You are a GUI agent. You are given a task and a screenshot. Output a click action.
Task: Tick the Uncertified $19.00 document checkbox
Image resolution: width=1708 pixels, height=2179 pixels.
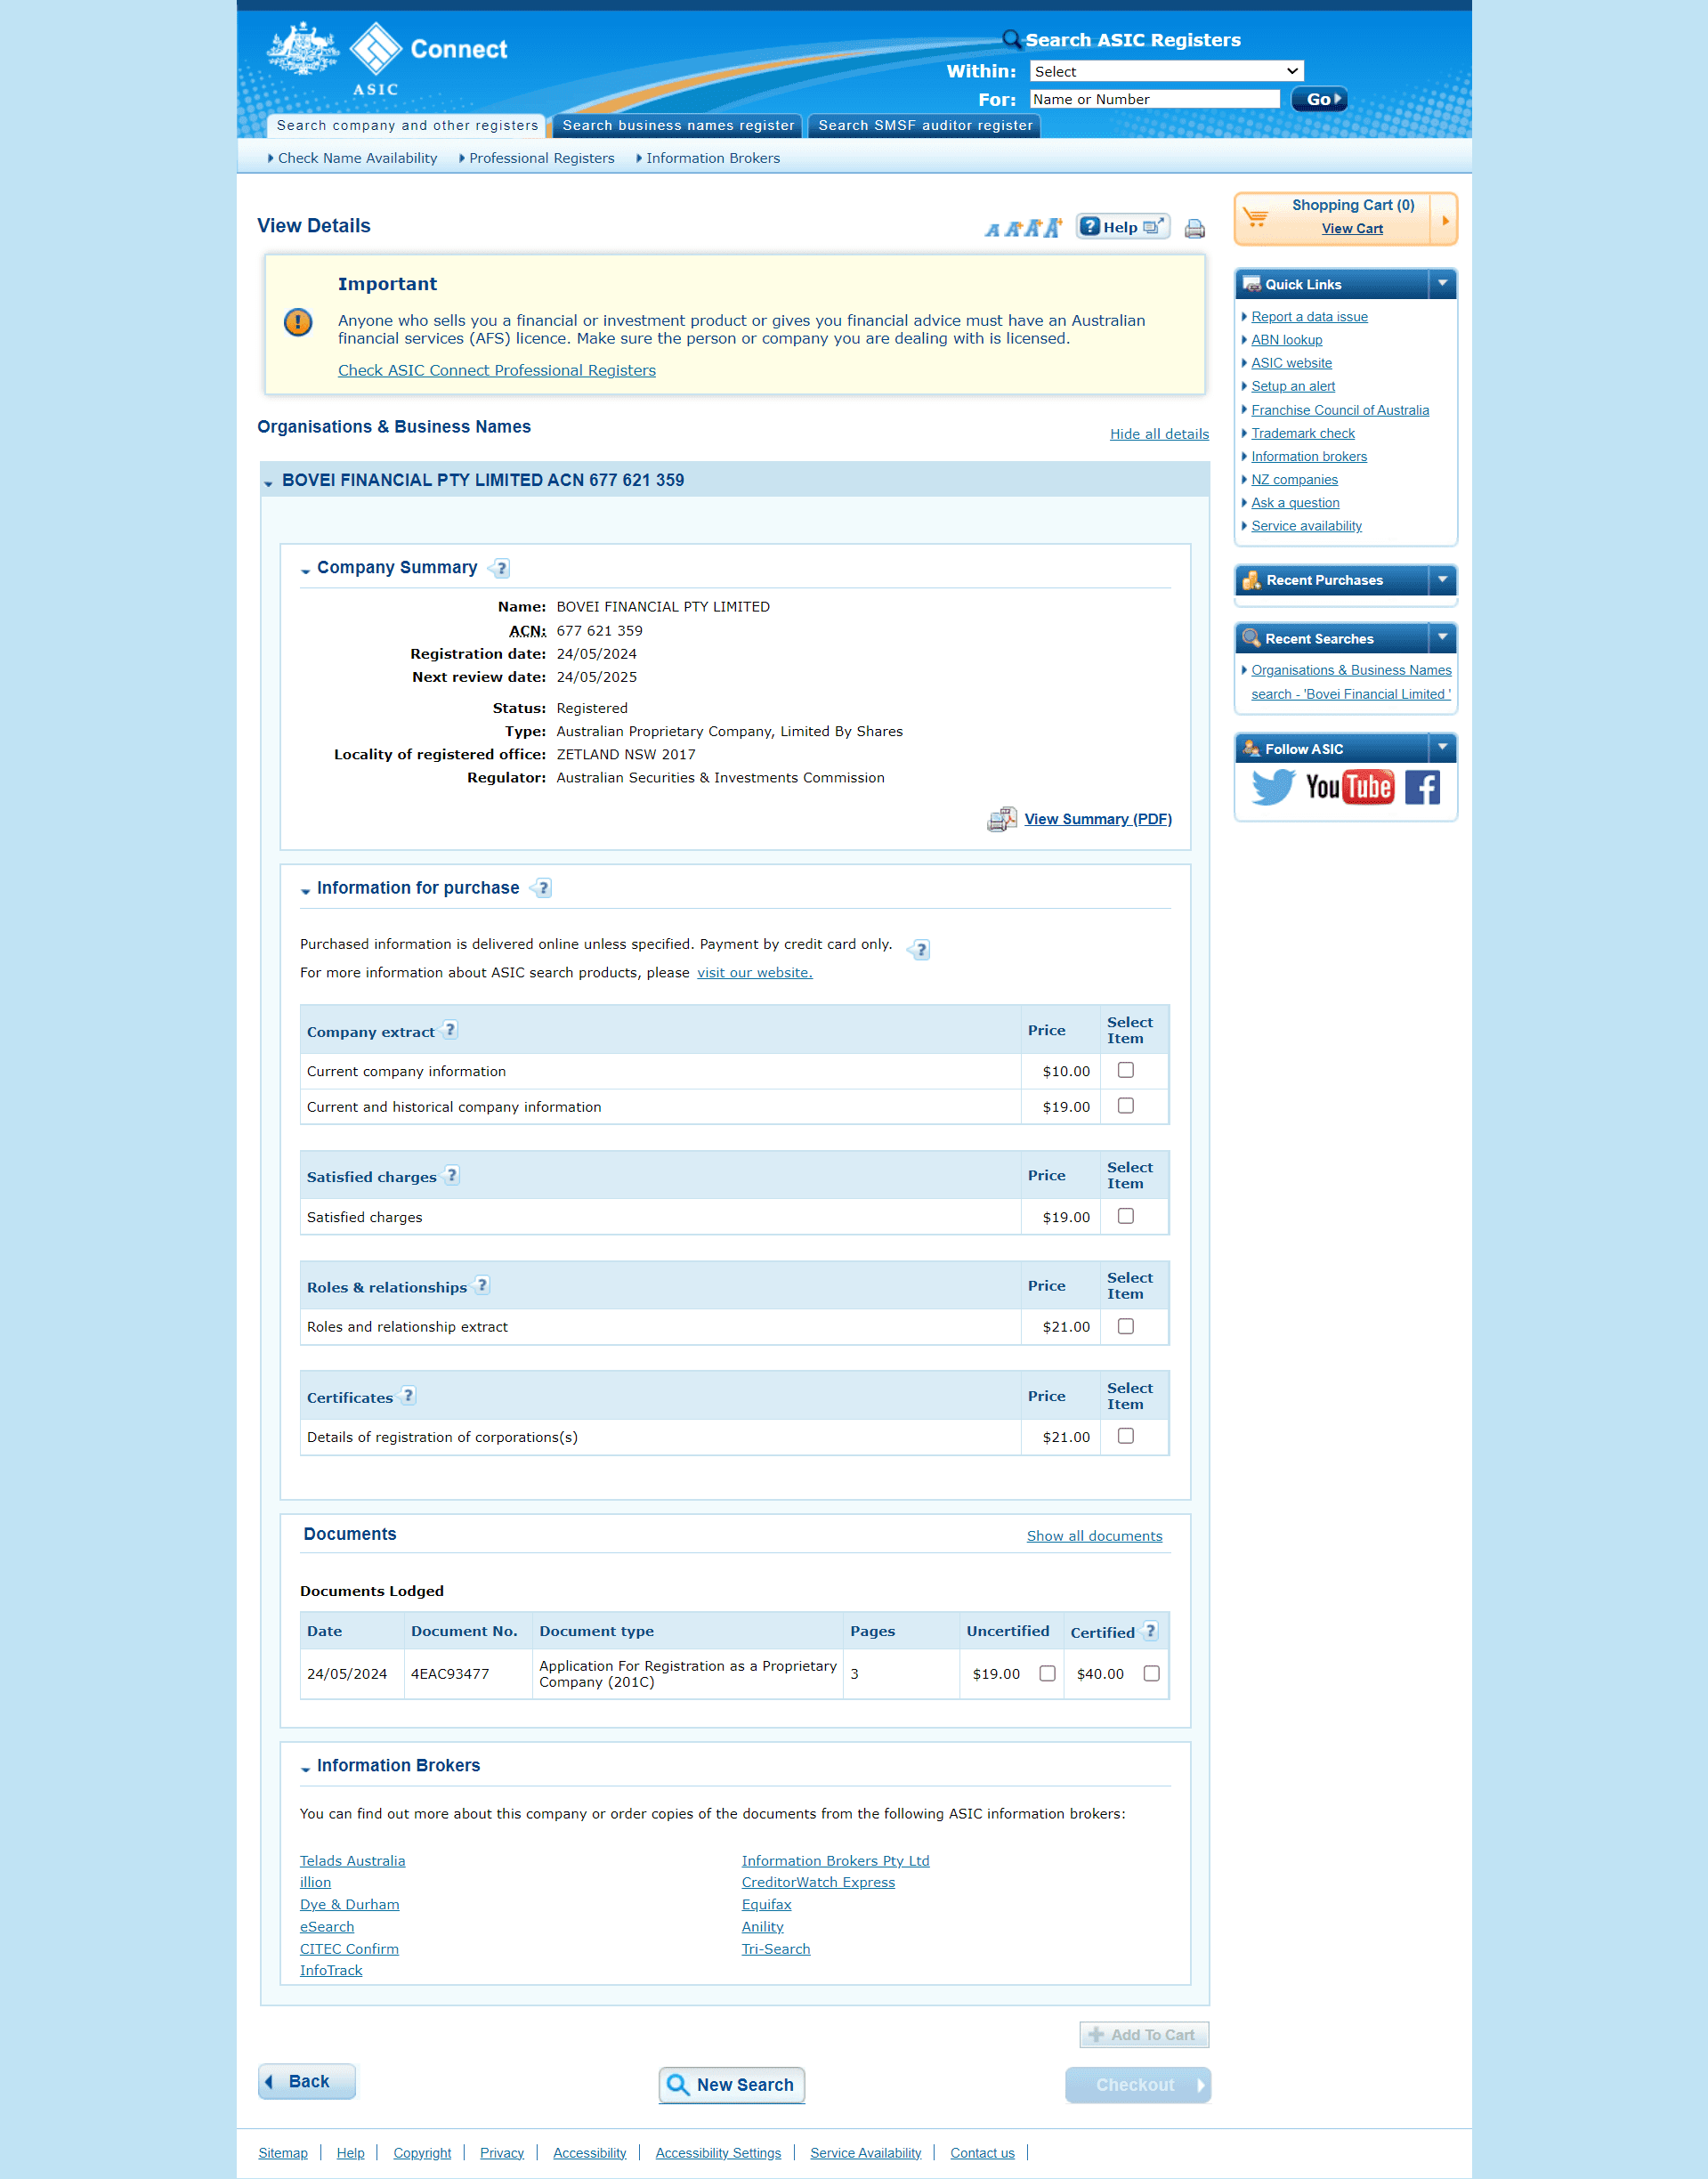[1047, 1673]
